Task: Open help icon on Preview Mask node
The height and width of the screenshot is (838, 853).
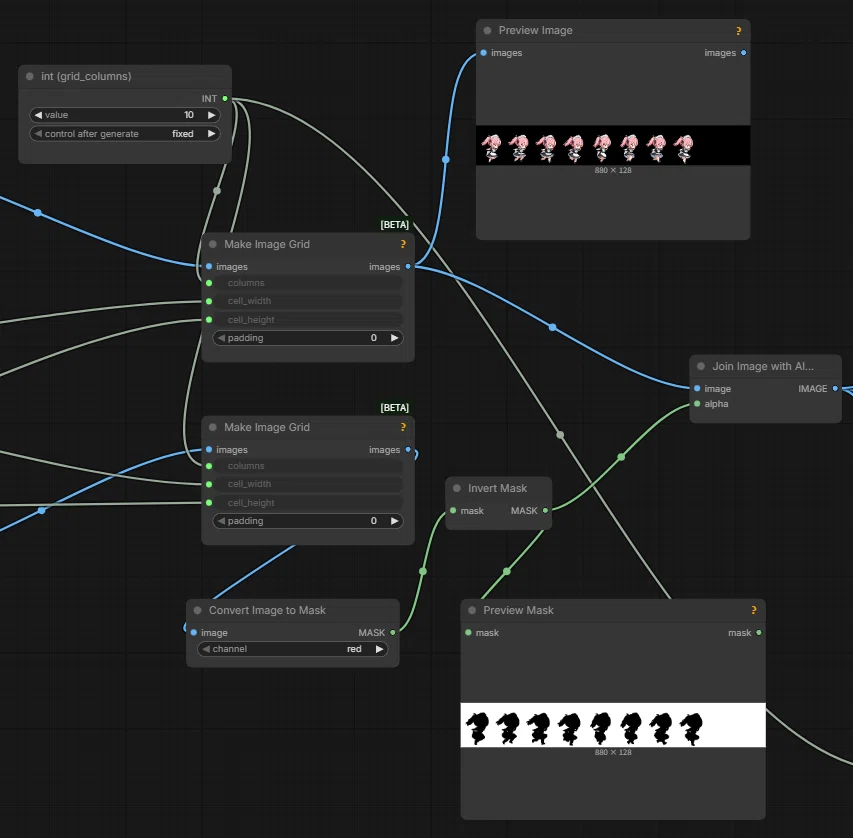Action: pyautogui.click(x=753, y=611)
